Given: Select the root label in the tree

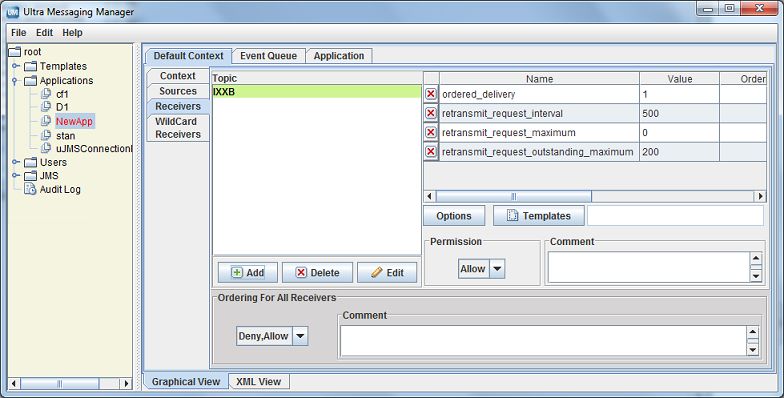Looking at the screenshot, I should 32,52.
